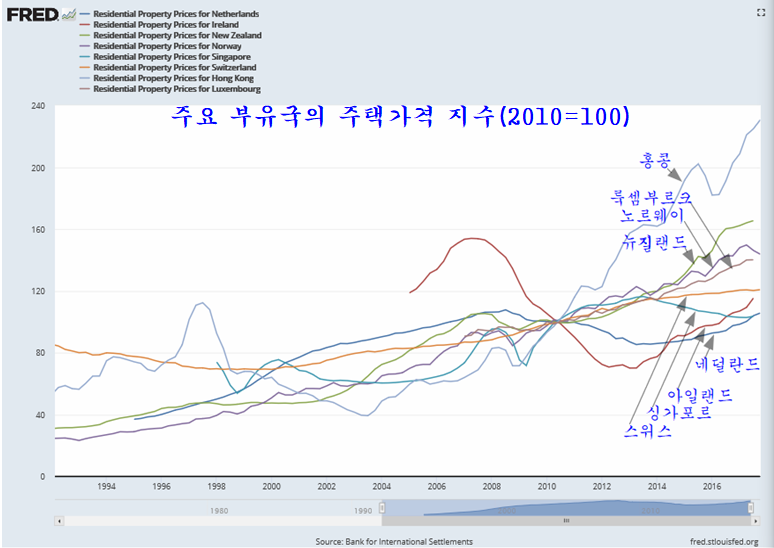The height and width of the screenshot is (548, 774).
Task: Click the left handle of range navigator
Action: [x=382, y=508]
